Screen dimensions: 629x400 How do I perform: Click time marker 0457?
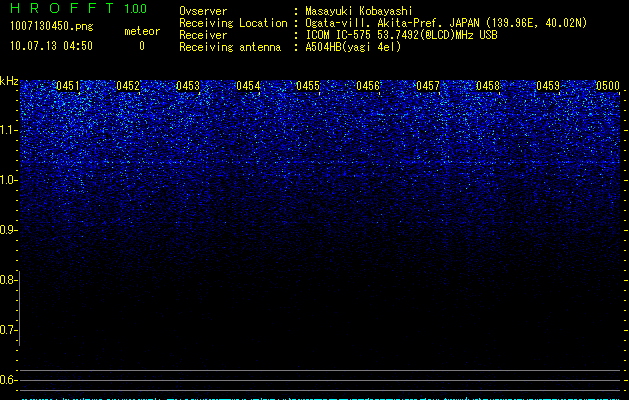coord(428,86)
